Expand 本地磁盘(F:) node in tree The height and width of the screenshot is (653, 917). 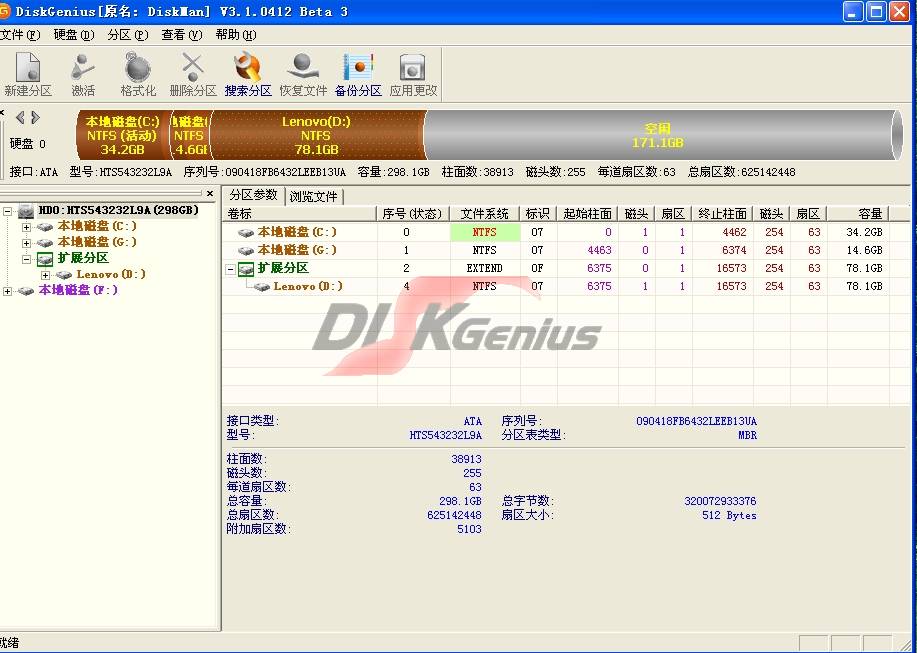(x=8, y=291)
